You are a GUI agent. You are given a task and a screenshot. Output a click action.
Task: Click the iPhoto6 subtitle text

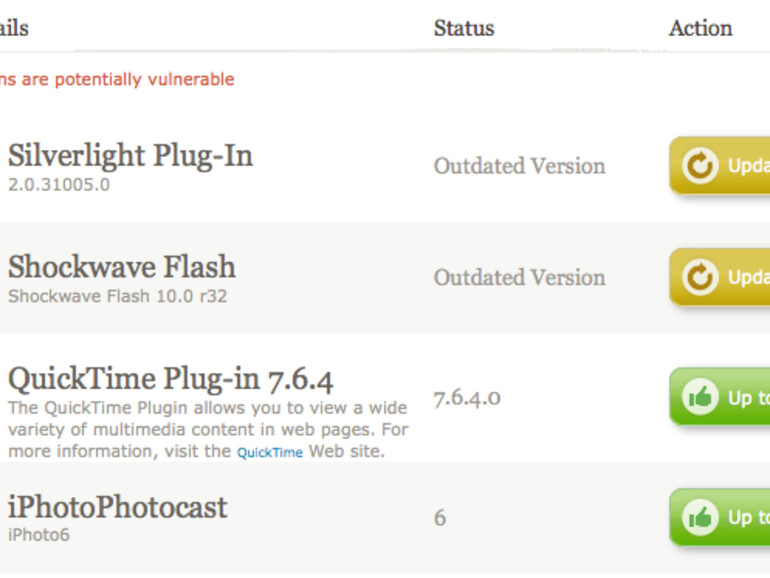click(39, 535)
